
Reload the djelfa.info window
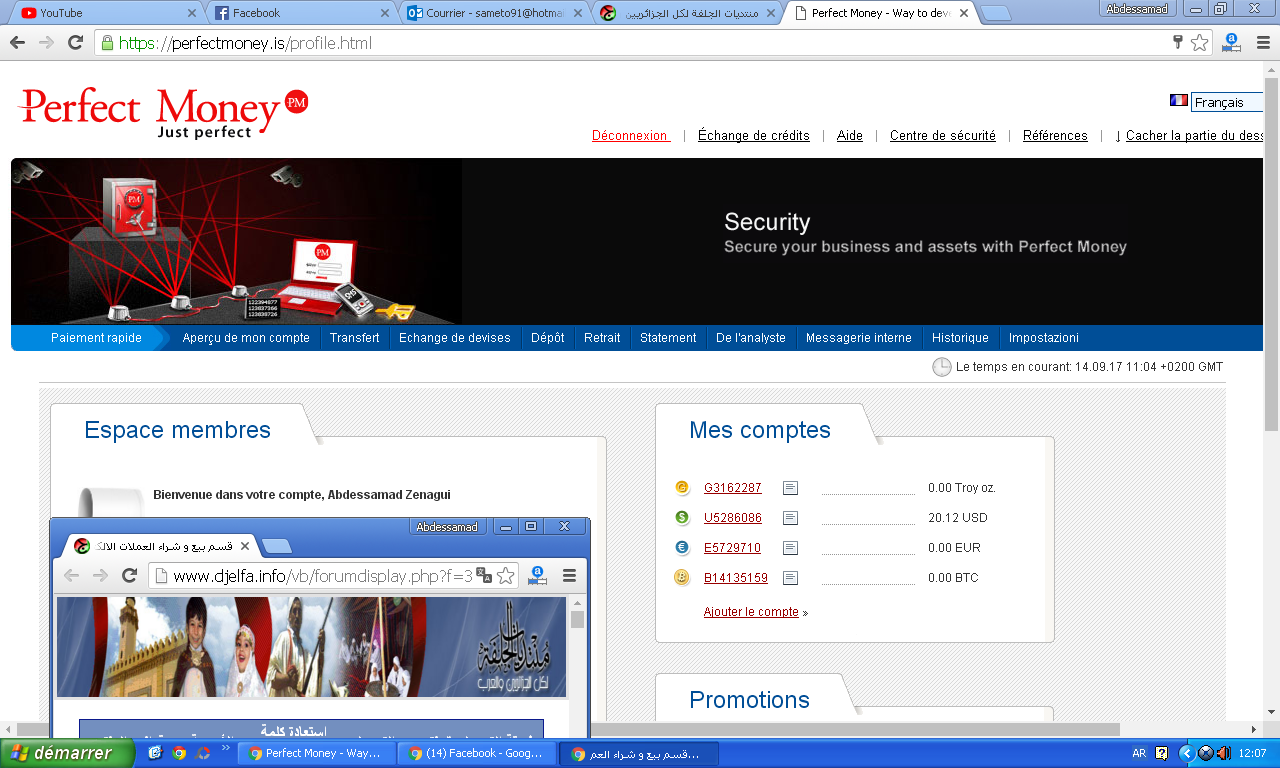[129, 575]
